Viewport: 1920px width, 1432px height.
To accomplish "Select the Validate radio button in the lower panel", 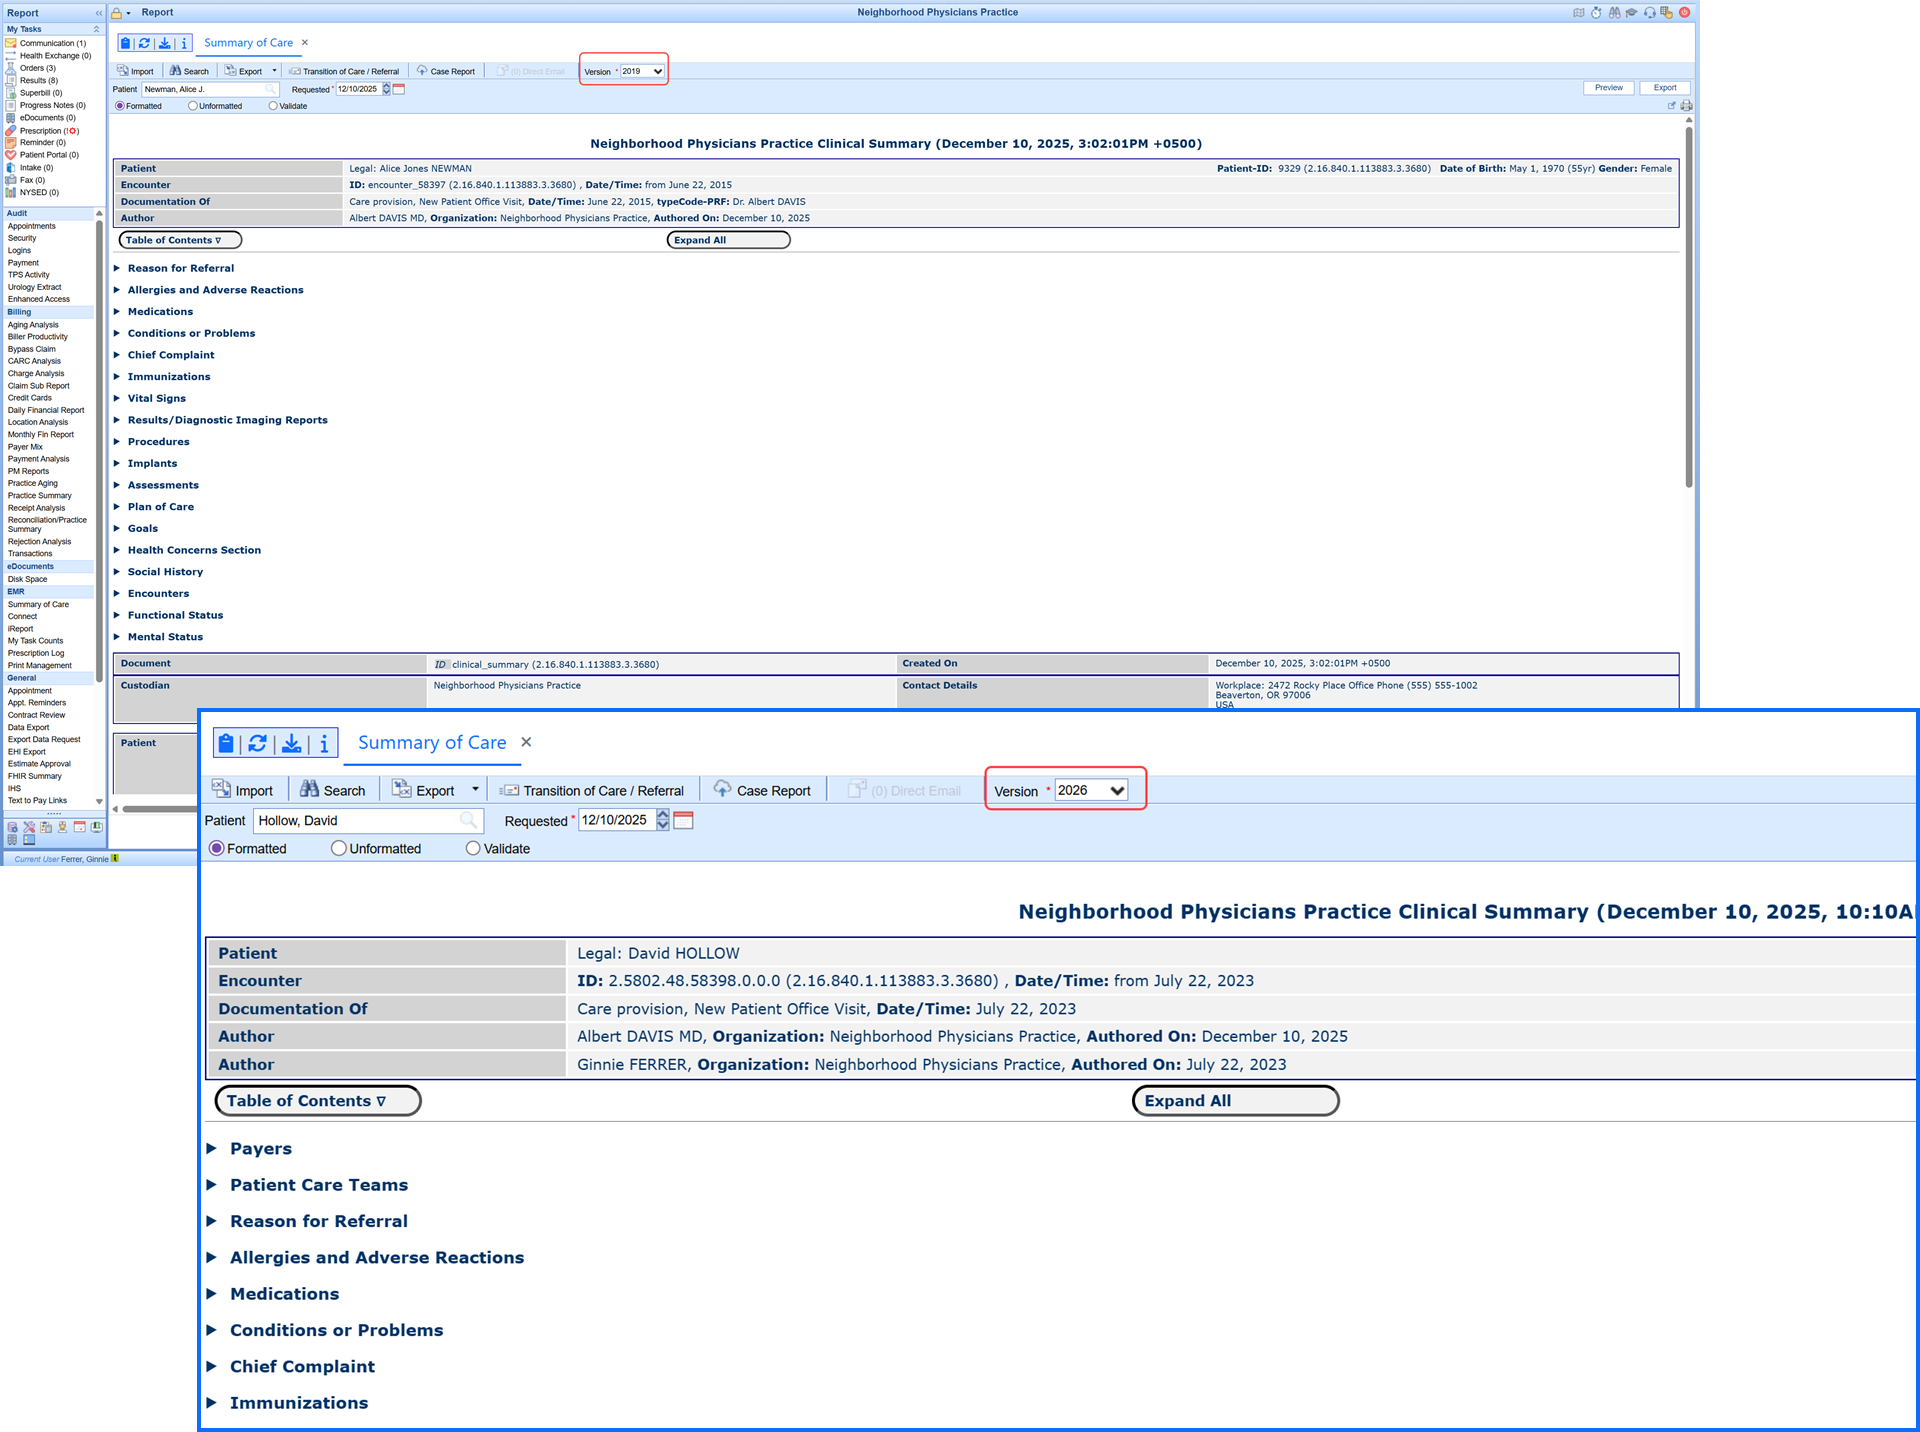I will tap(473, 848).
